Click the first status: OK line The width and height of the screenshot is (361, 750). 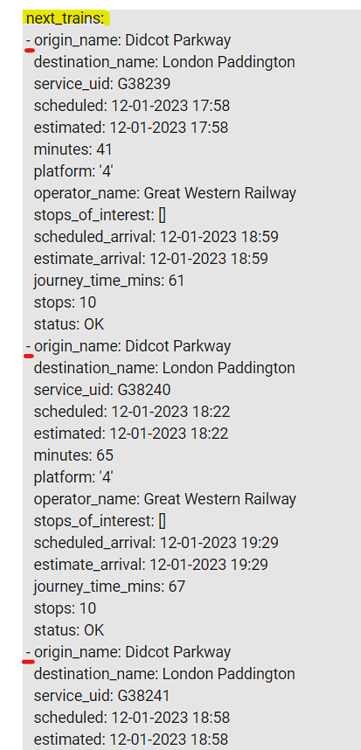[x=69, y=324]
